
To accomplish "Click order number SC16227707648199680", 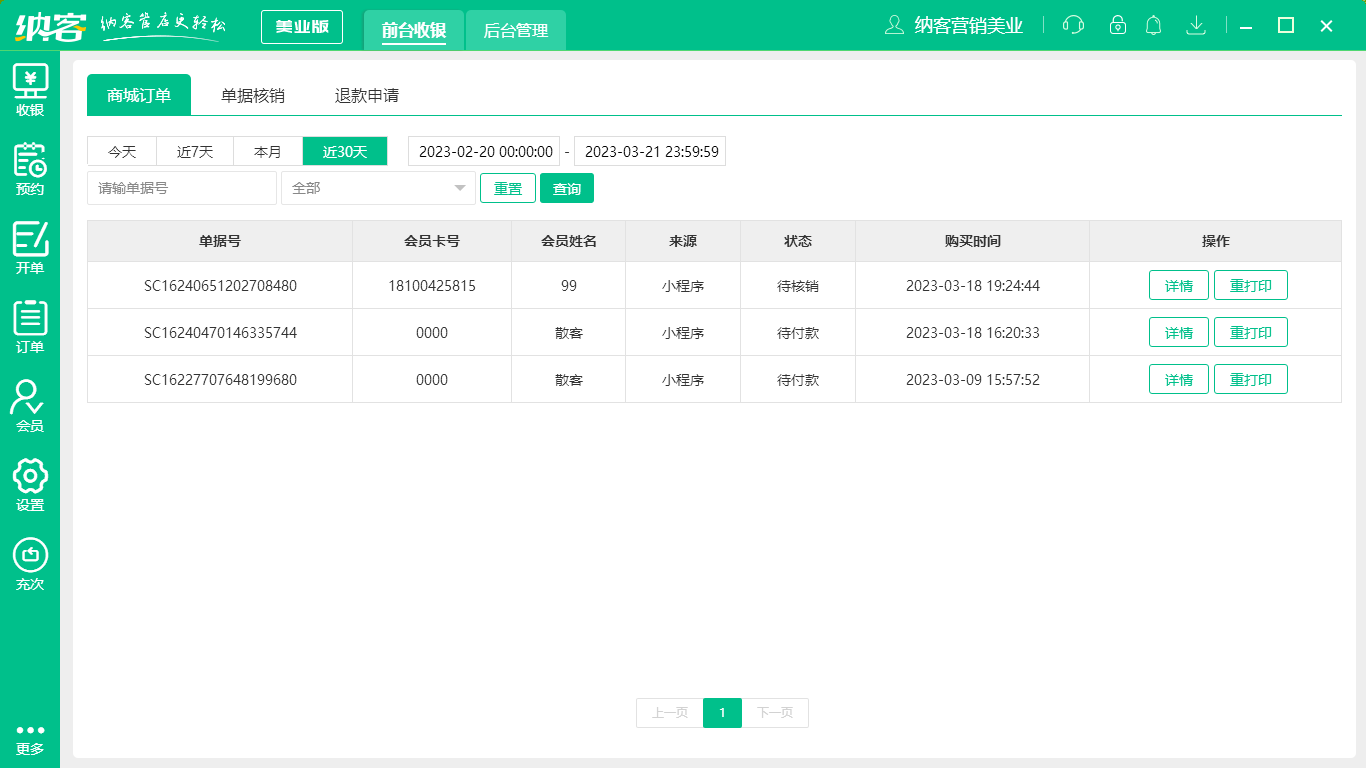I will coord(220,380).
